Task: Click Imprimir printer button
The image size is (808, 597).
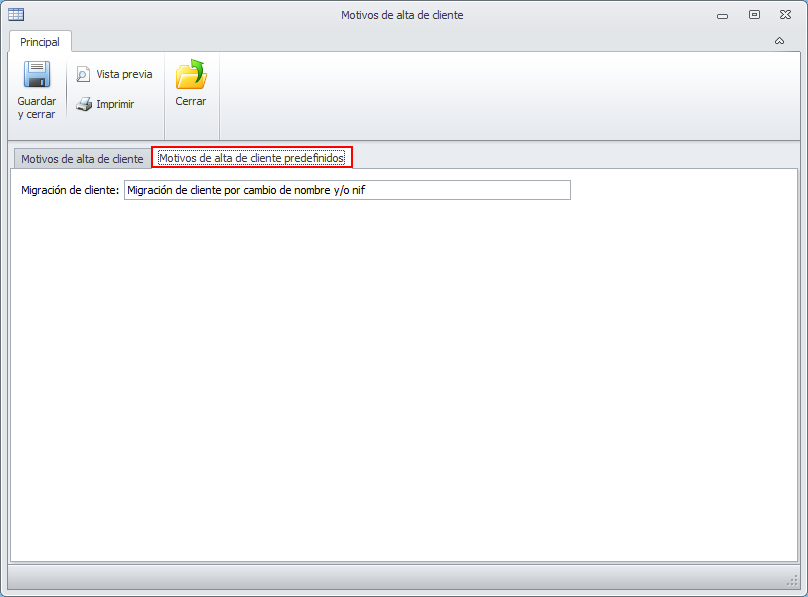Action: (105, 104)
